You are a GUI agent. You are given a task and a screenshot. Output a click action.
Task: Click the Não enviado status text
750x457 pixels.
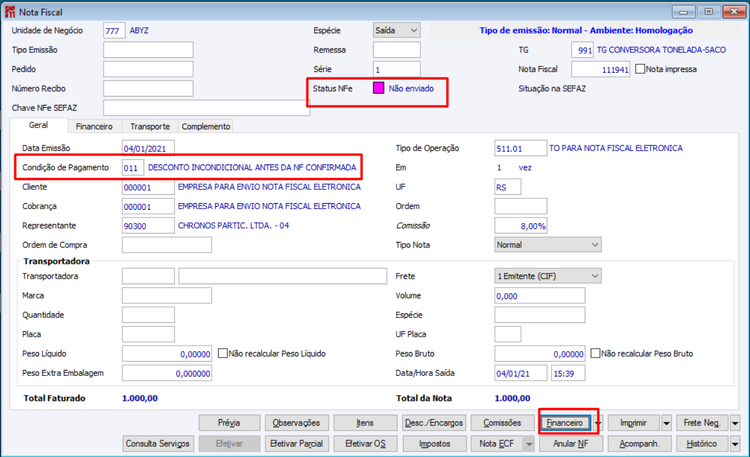(x=411, y=89)
